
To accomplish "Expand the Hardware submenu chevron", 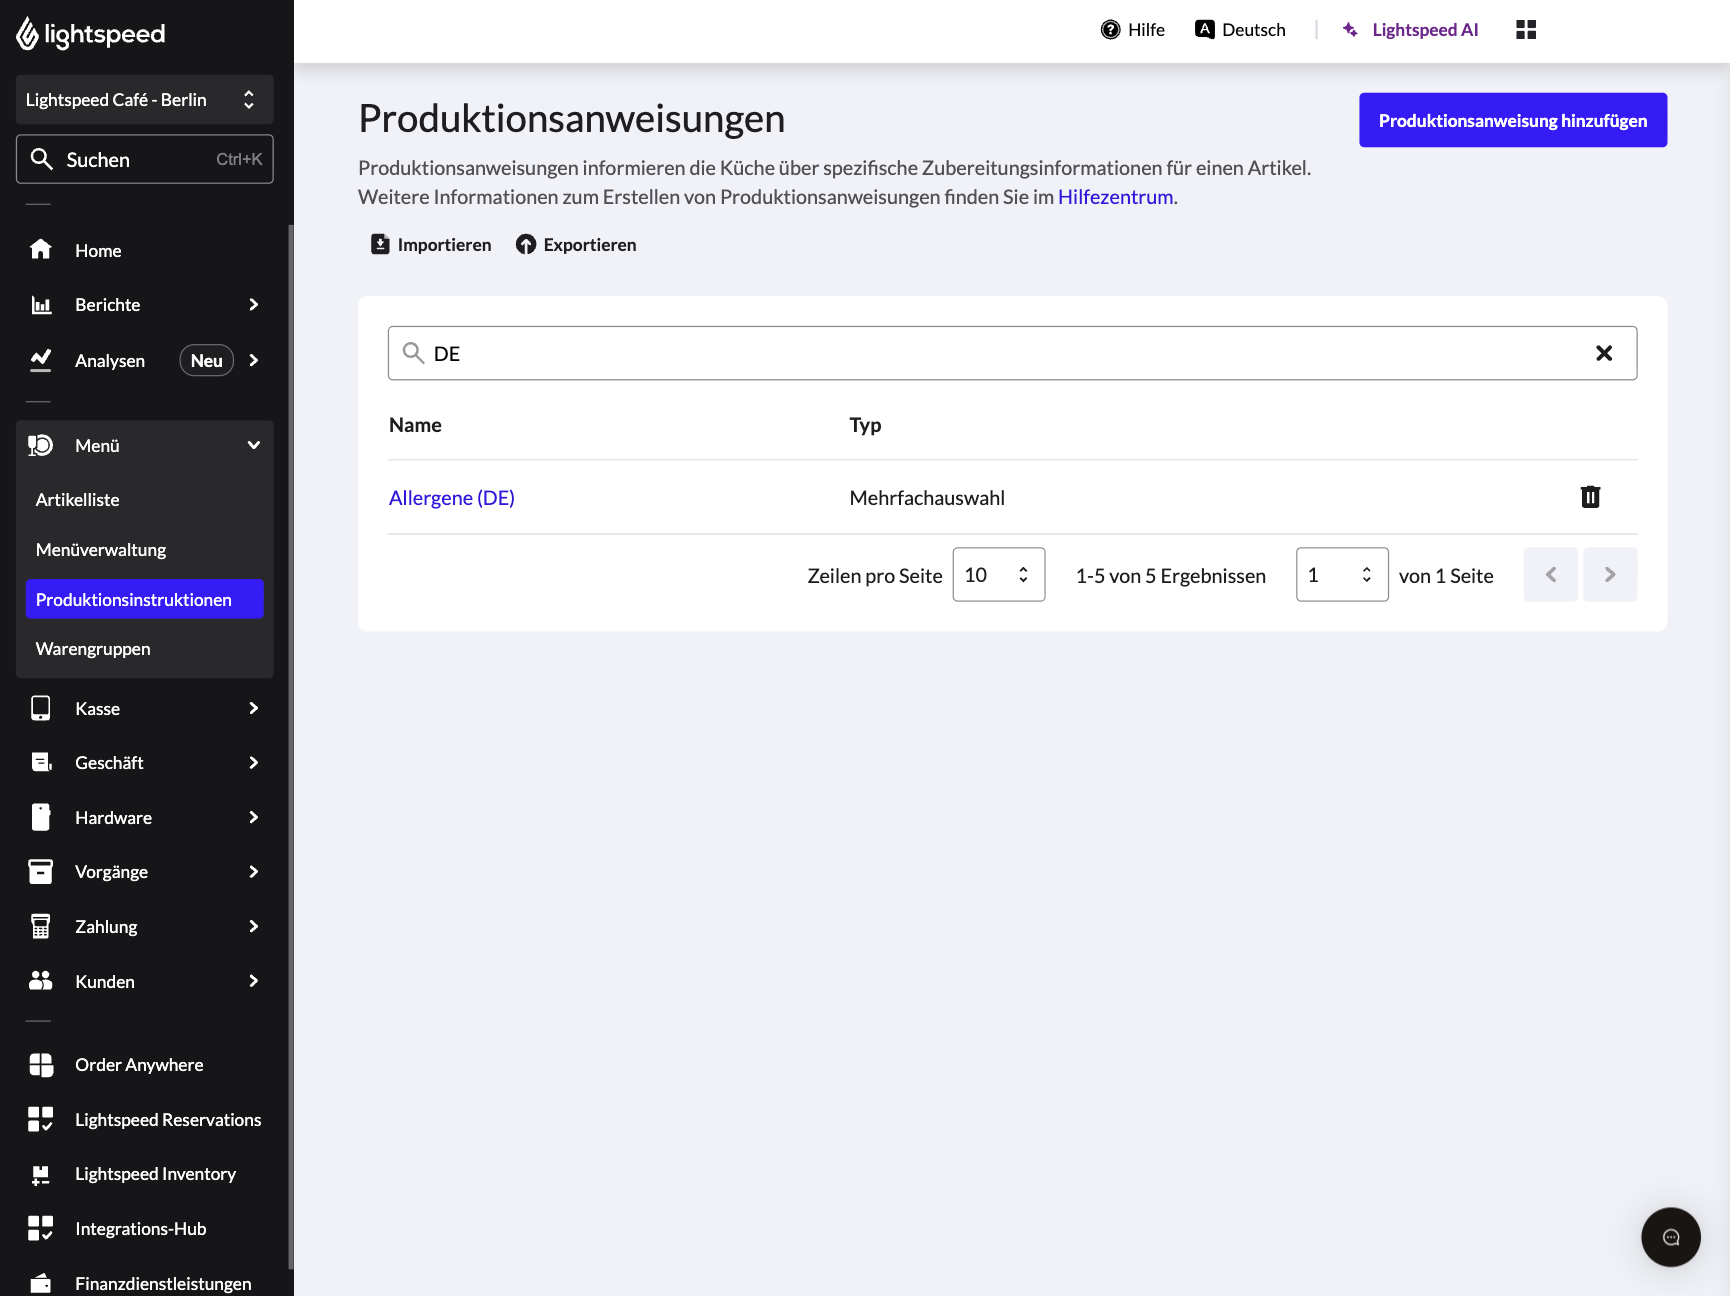I will 254,817.
